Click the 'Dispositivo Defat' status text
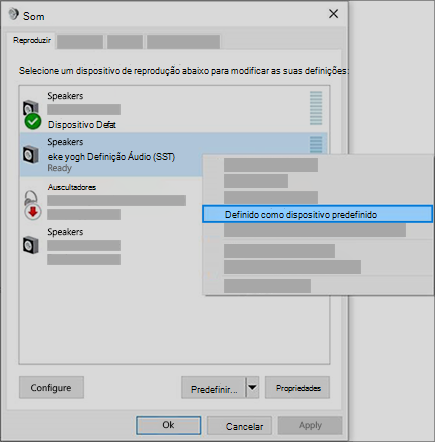Viewport: 435px width, 442px height. (82, 125)
